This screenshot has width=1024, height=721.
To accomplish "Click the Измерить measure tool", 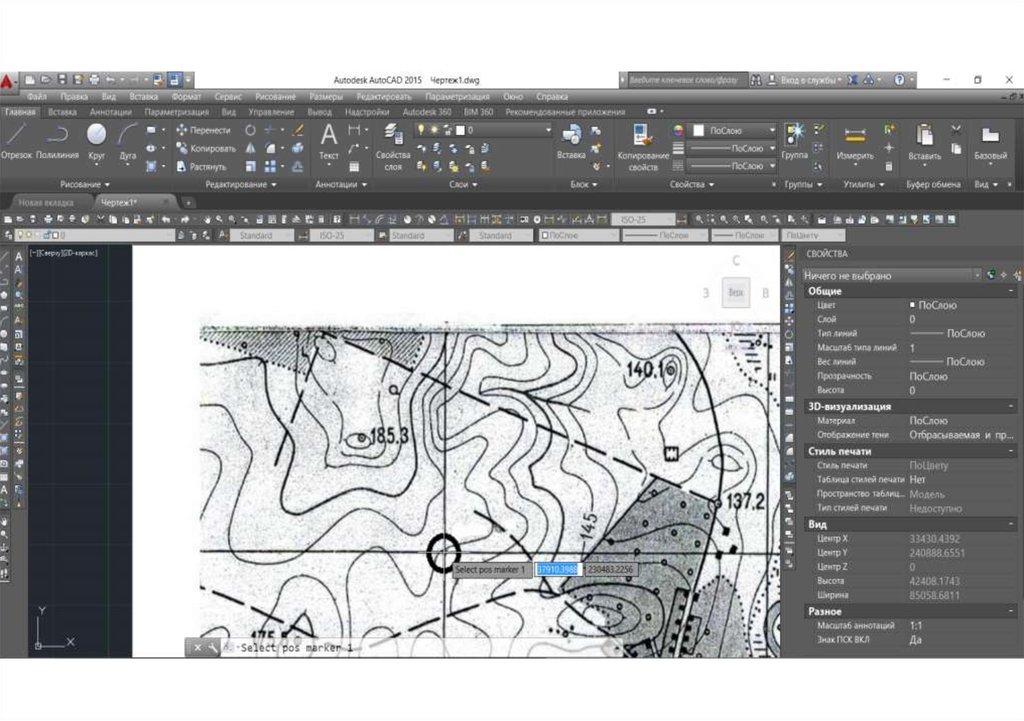I will [855, 142].
